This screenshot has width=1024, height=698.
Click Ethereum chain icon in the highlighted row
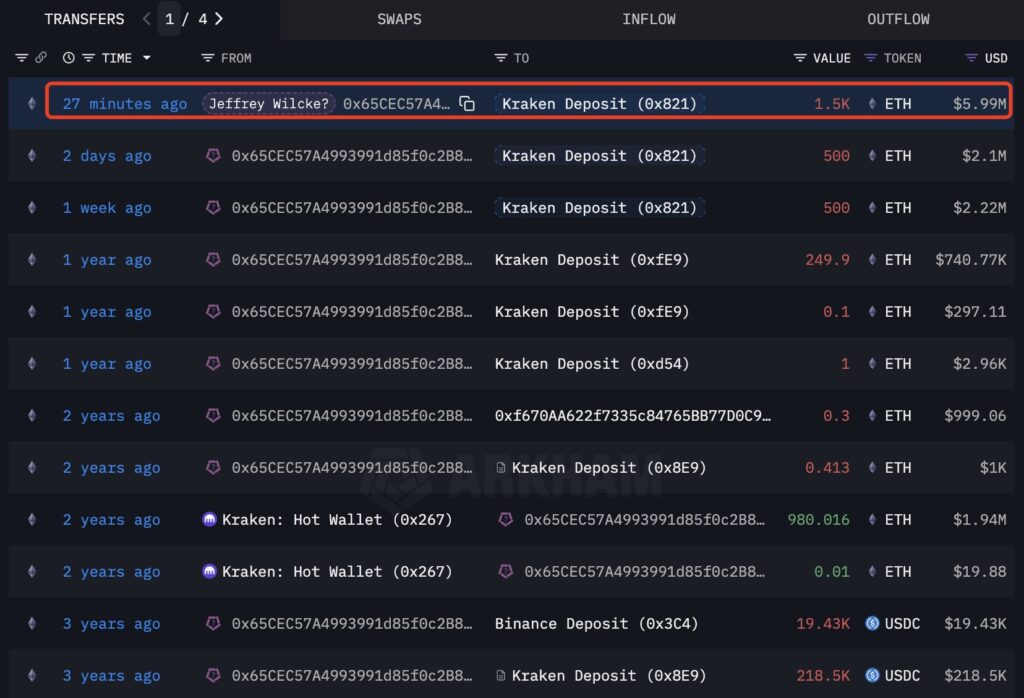point(31,104)
